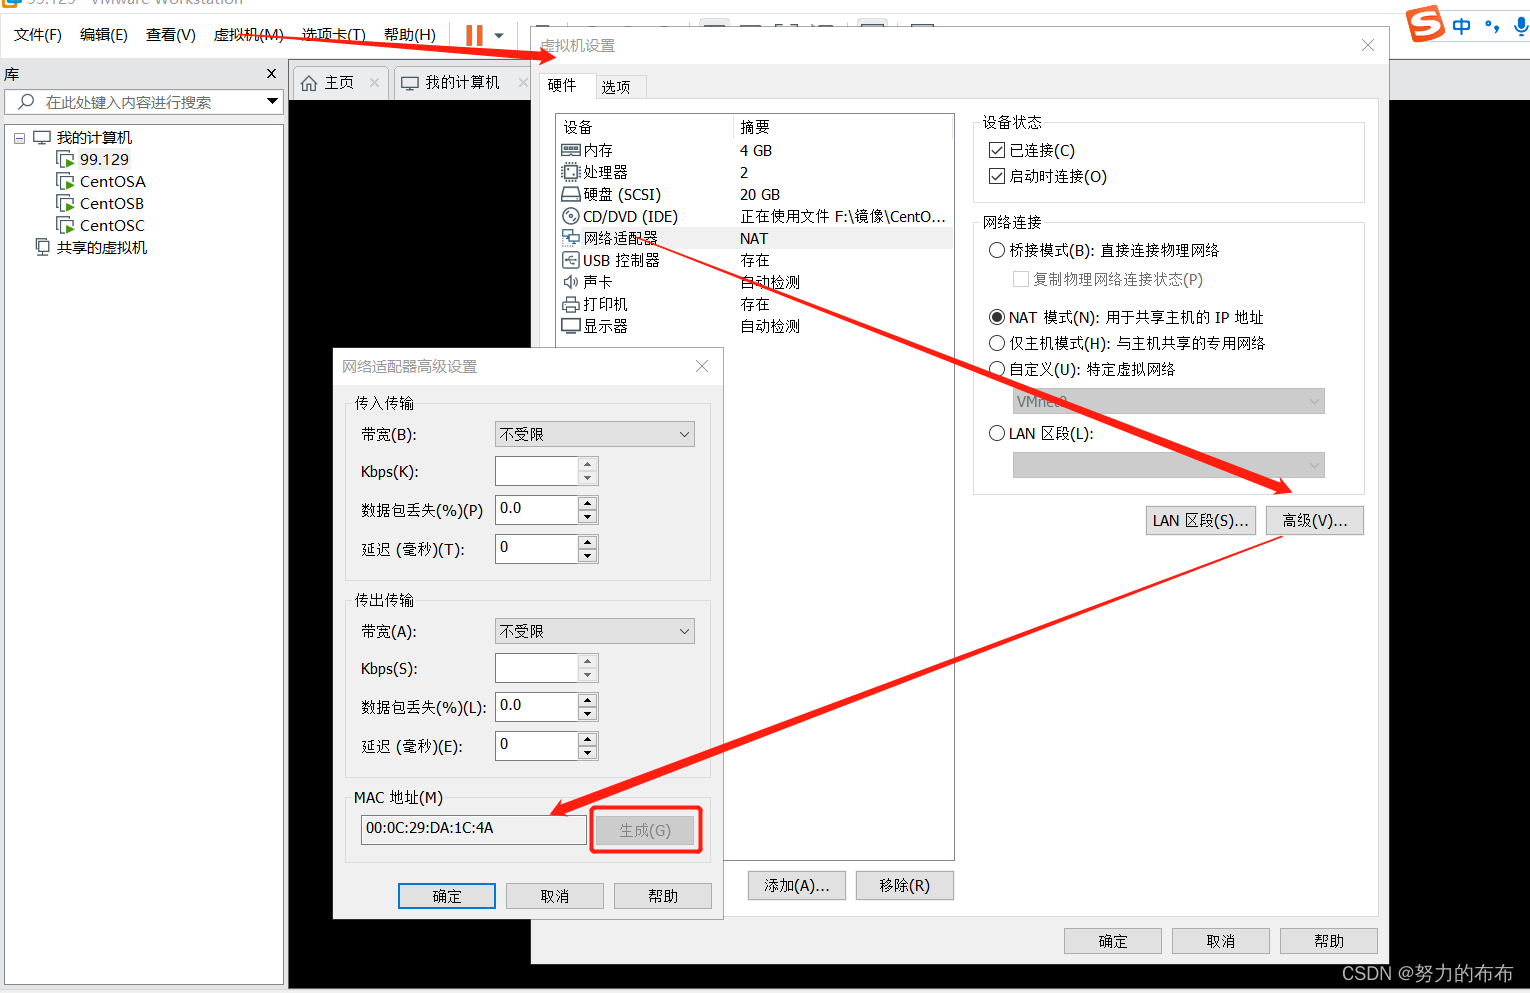Viewport: 1530px width, 993px height.
Task: Open the 文件(F) menu
Action: [x=38, y=35]
